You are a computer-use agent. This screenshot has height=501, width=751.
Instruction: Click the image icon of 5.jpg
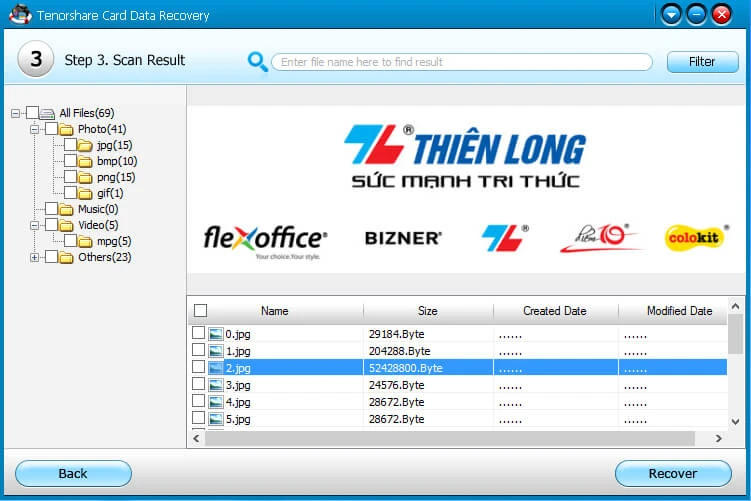[x=216, y=419]
